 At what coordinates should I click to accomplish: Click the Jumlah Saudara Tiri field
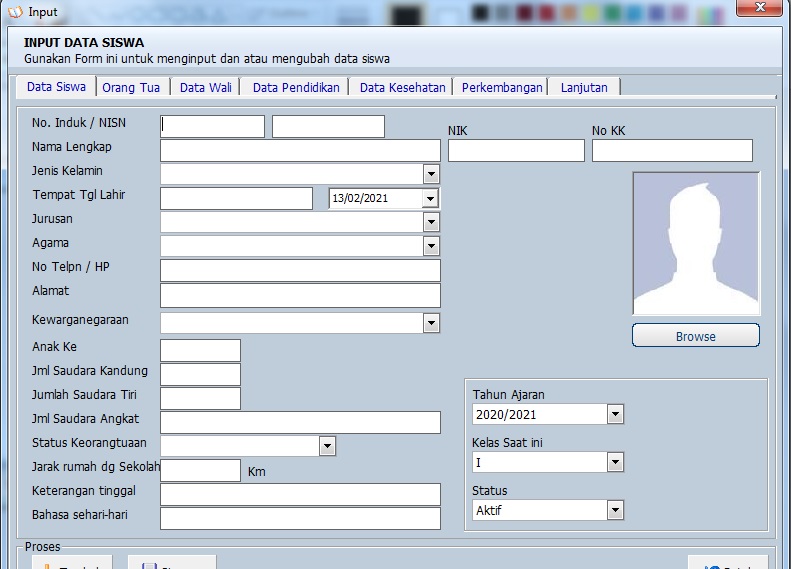point(200,399)
